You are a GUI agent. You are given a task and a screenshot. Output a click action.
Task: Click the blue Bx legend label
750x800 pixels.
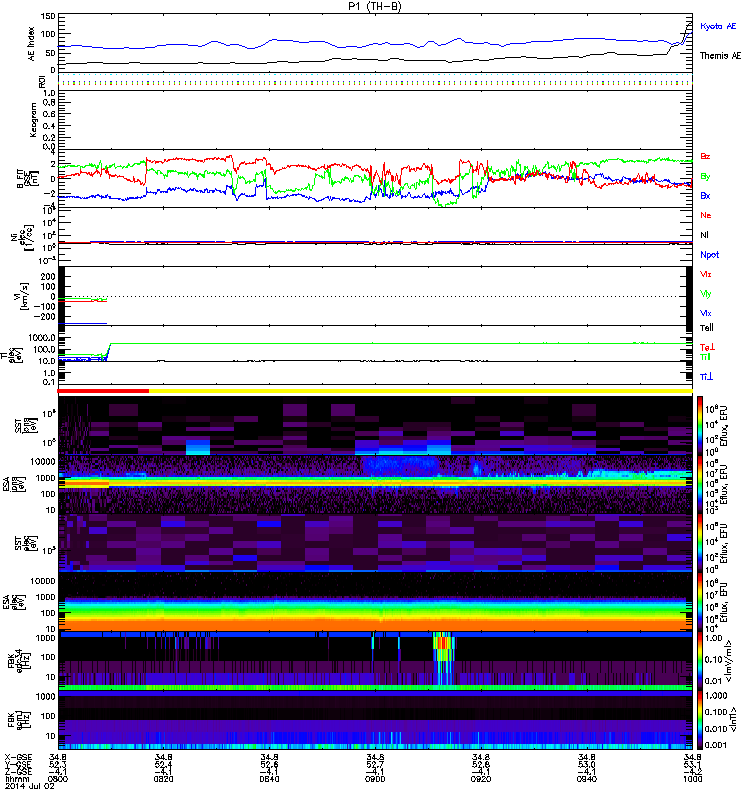(x=705, y=195)
